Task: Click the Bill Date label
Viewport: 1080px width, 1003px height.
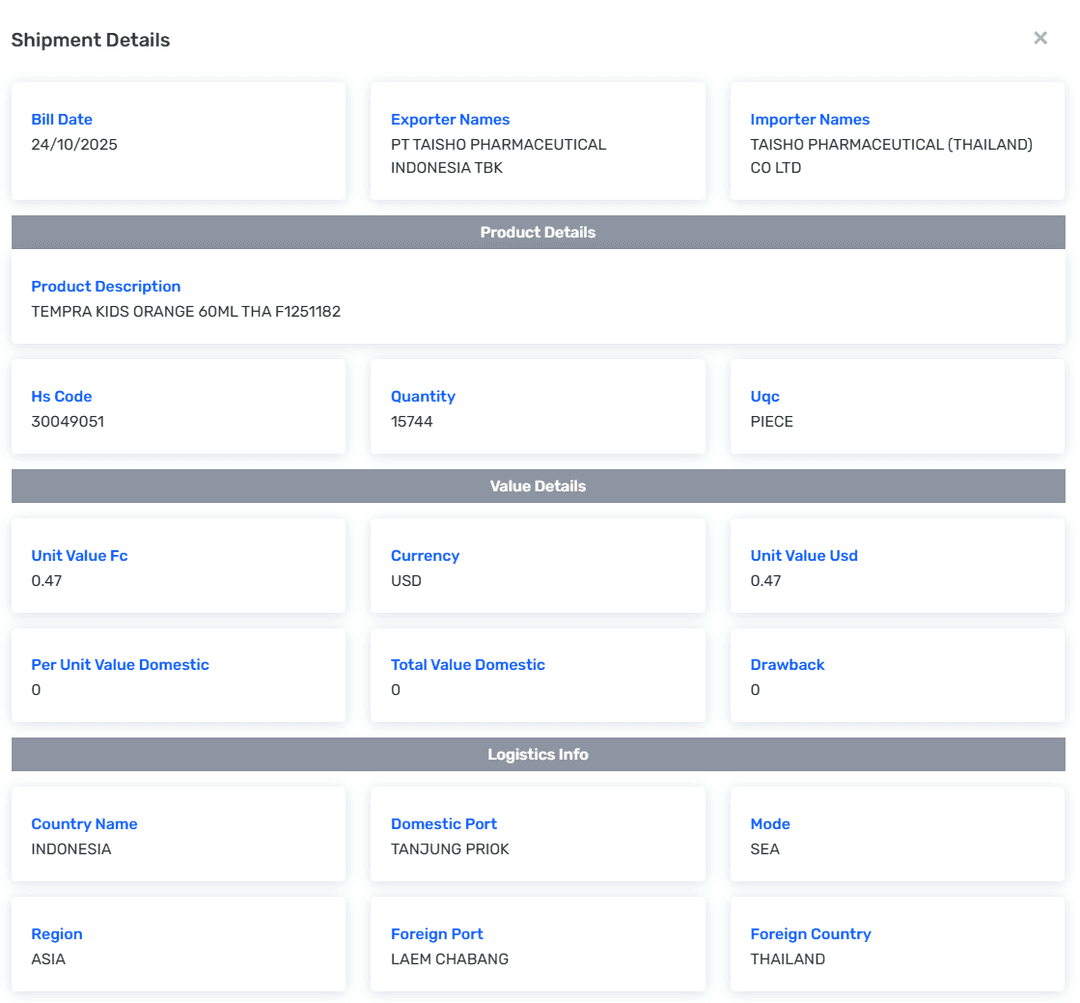Action: 62,119
